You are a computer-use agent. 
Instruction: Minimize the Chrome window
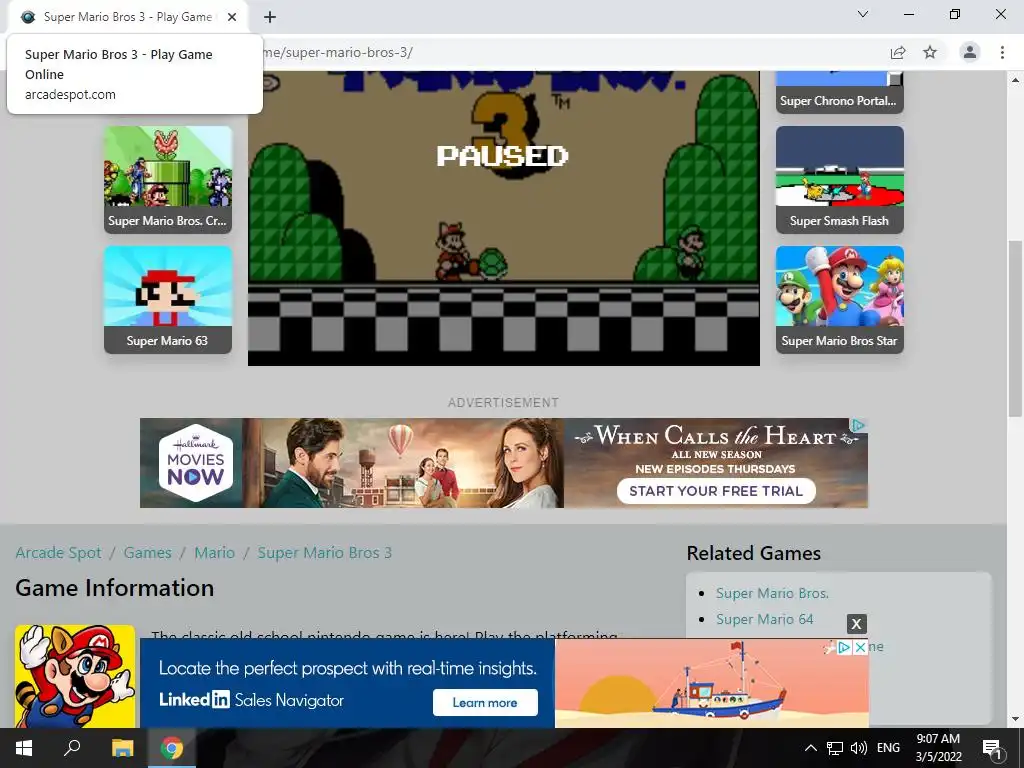click(908, 14)
